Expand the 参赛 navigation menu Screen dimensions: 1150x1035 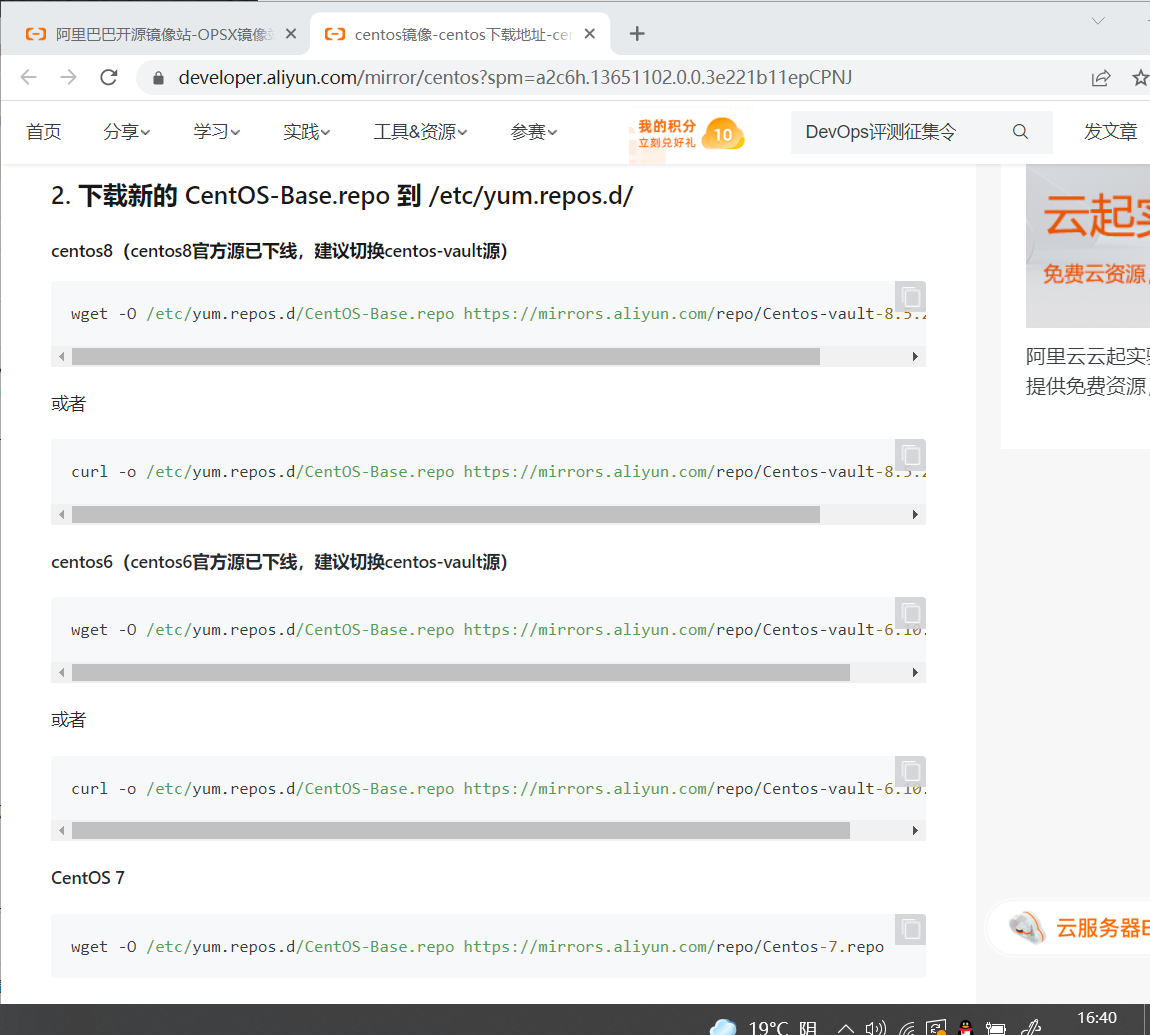(x=534, y=132)
